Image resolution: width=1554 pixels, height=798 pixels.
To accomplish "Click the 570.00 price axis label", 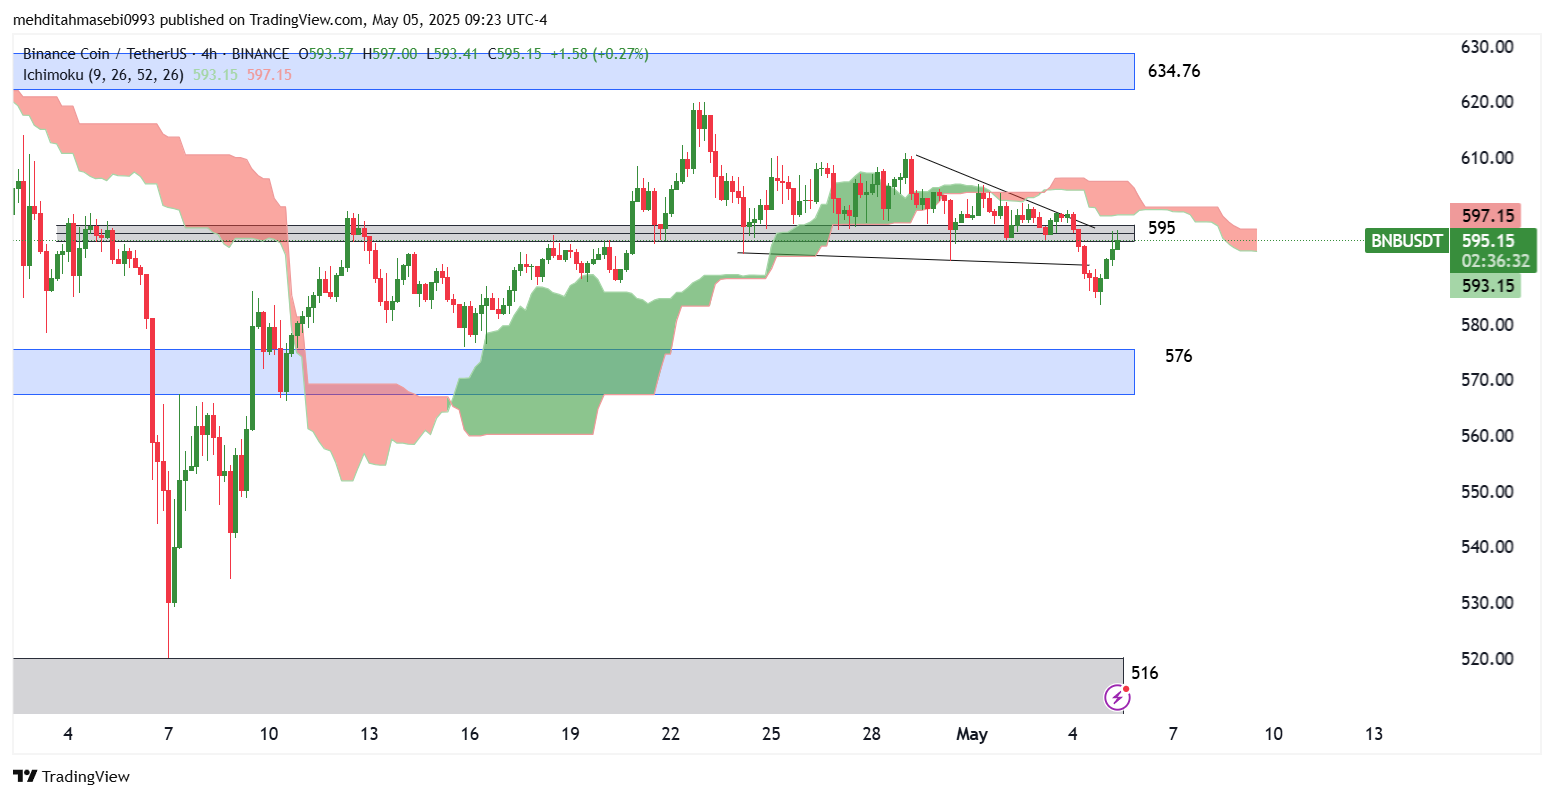I will tap(1485, 380).
